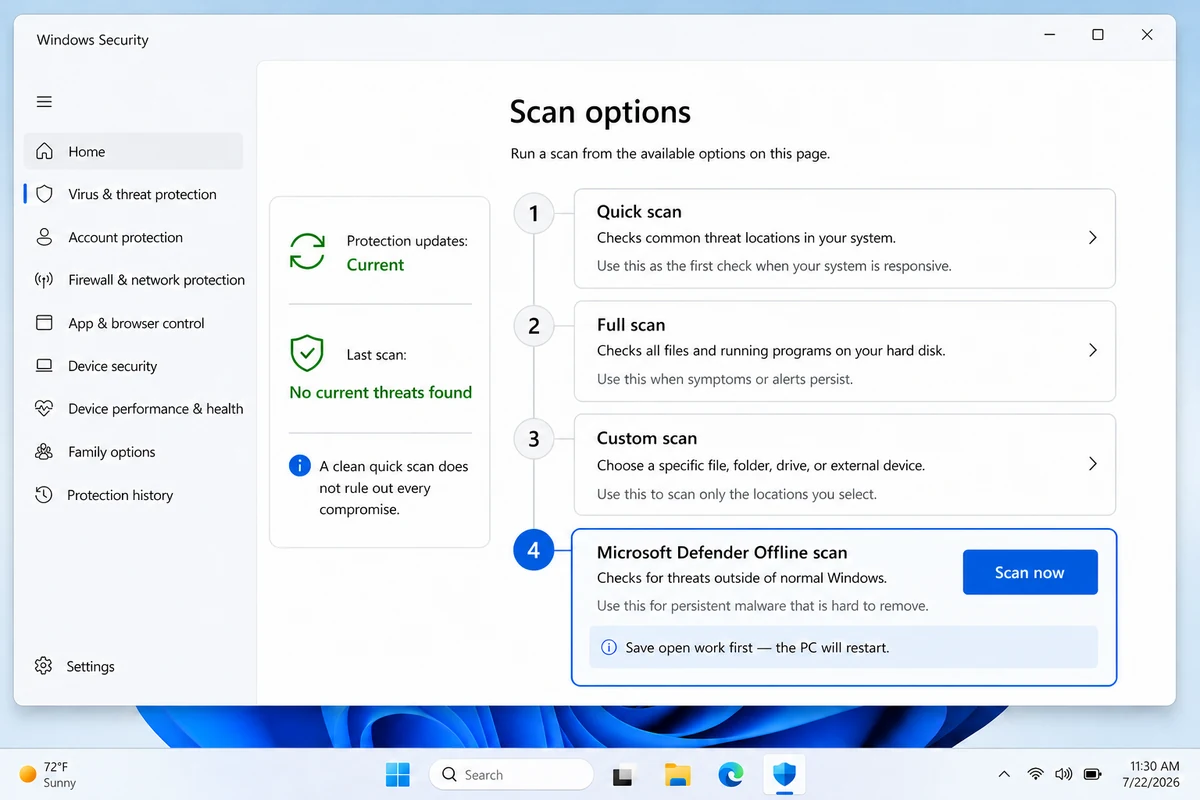Click the green last scan shield icon
The width and height of the screenshot is (1200, 800).
point(307,353)
